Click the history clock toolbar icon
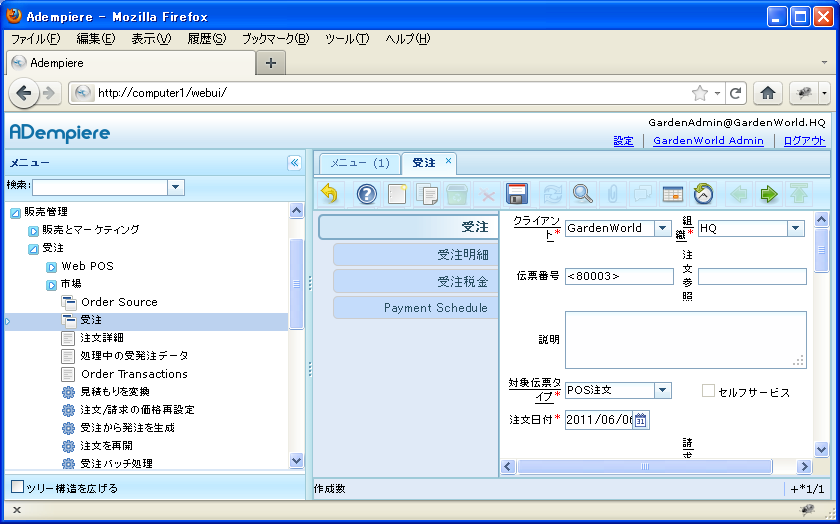840x524 pixels. pyautogui.click(x=703, y=194)
